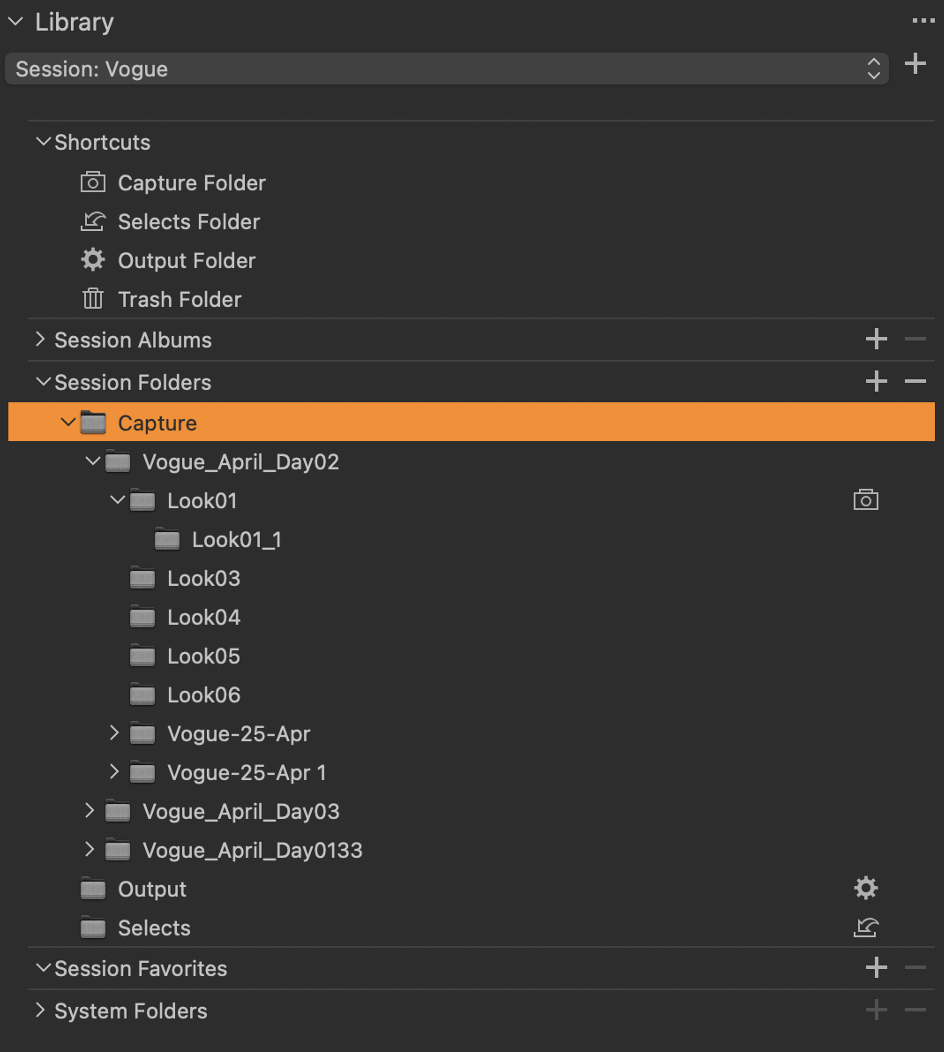Screen dimensions: 944x1052
Task: Add a Session Favorite with plus
Action: [x=876, y=968]
